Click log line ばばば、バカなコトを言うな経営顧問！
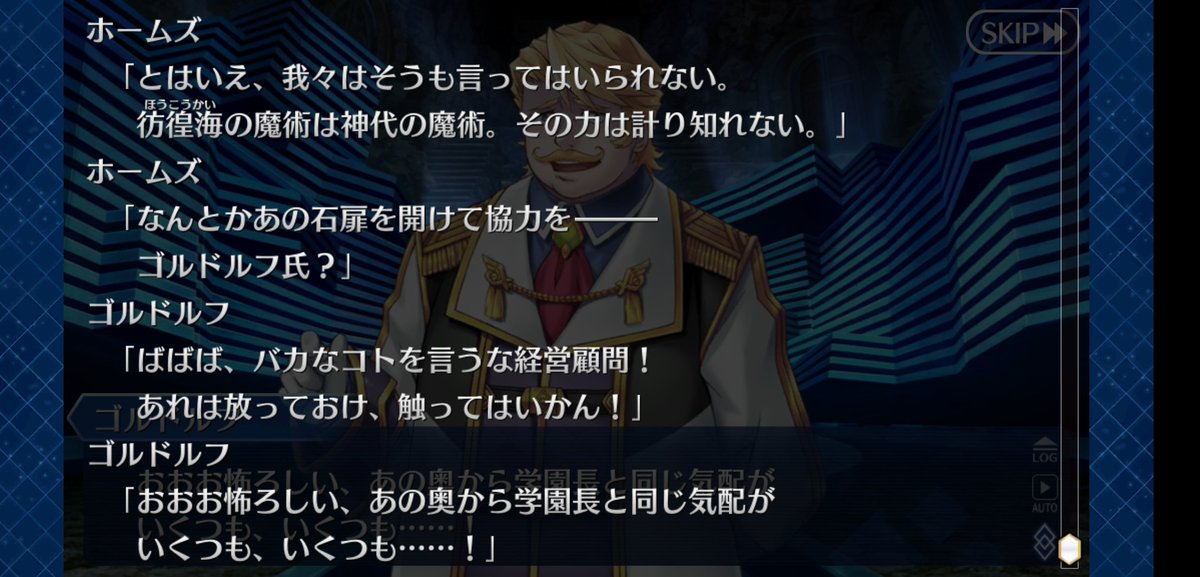Image resolution: width=1200 pixels, height=577 pixels. pyautogui.click(x=386, y=359)
